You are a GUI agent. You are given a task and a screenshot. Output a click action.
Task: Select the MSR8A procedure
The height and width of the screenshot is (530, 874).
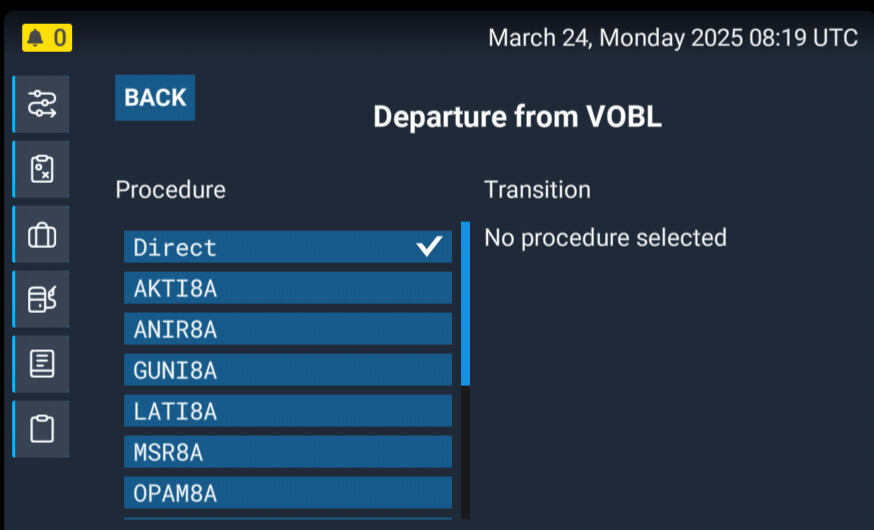(288, 452)
